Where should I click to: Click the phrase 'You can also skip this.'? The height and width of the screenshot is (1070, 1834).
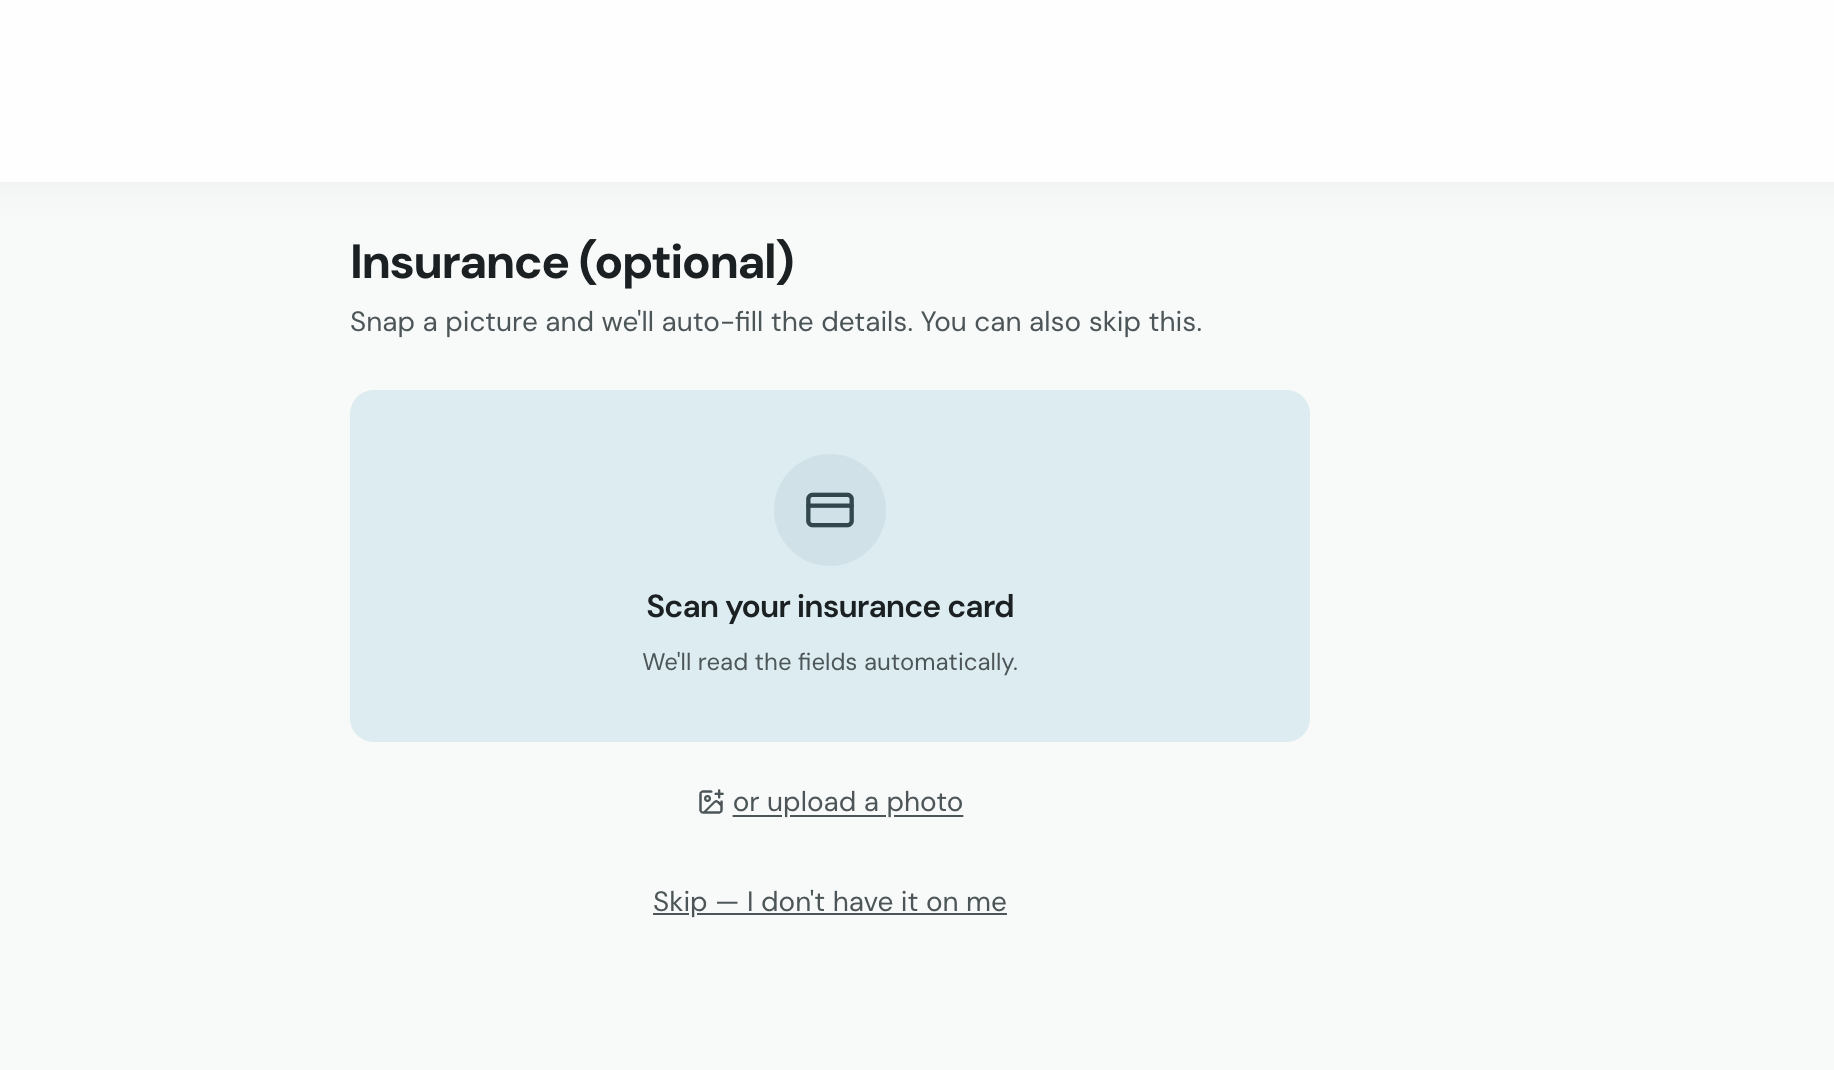pyautogui.click(x=1061, y=322)
